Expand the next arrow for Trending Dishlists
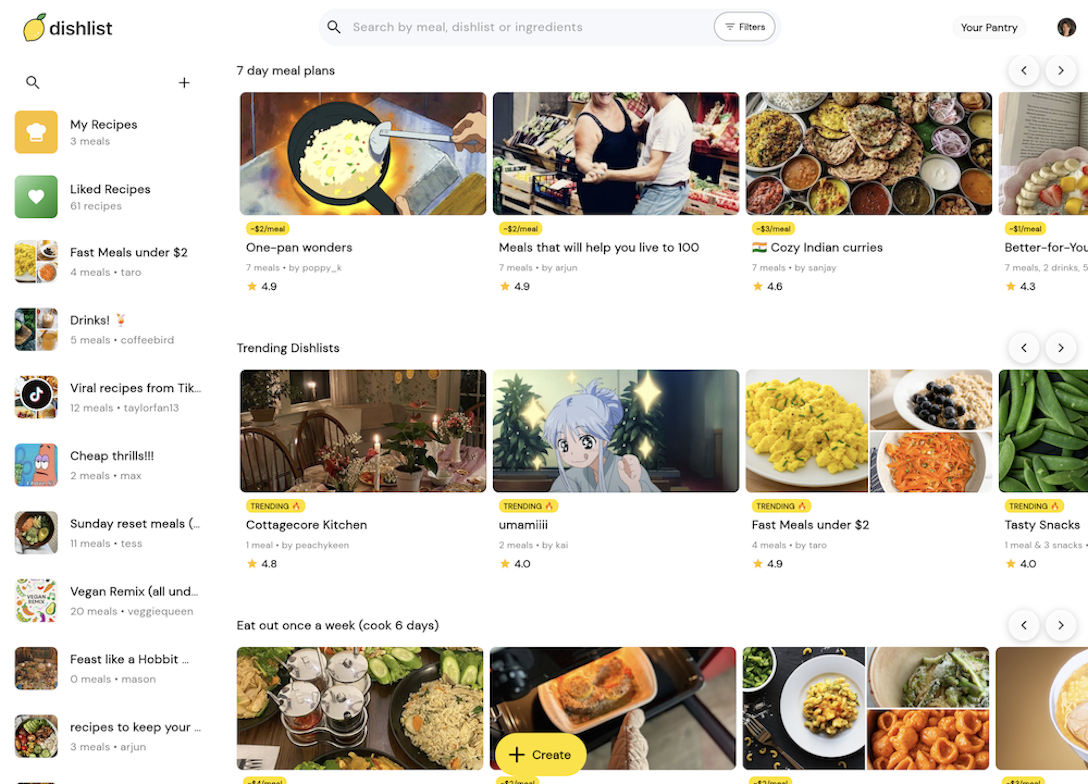Image resolution: width=1088 pixels, height=784 pixels. coord(1060,347)
